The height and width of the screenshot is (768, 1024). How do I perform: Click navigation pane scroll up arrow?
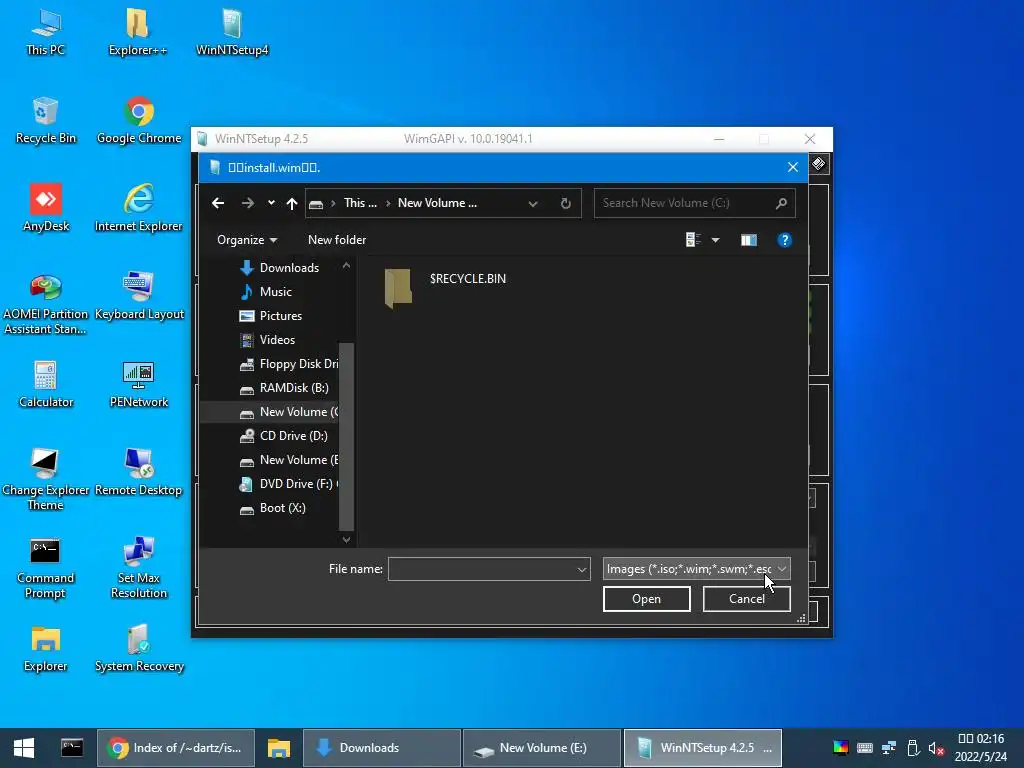click(x=346, y=266)
